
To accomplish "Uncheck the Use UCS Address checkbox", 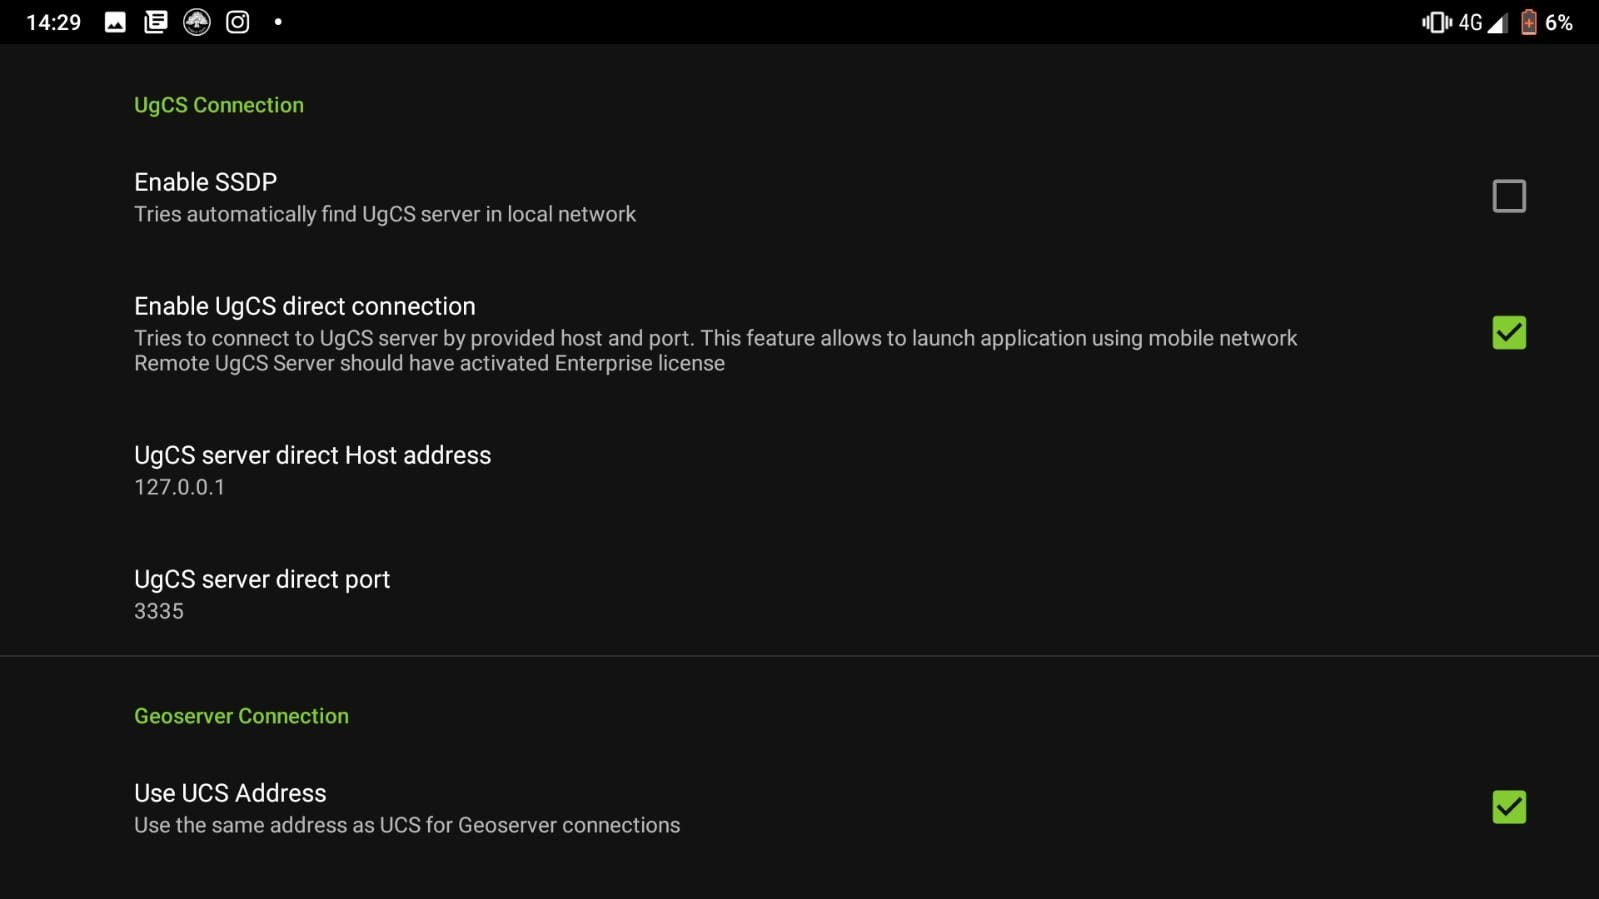I will click(1508, 807).
